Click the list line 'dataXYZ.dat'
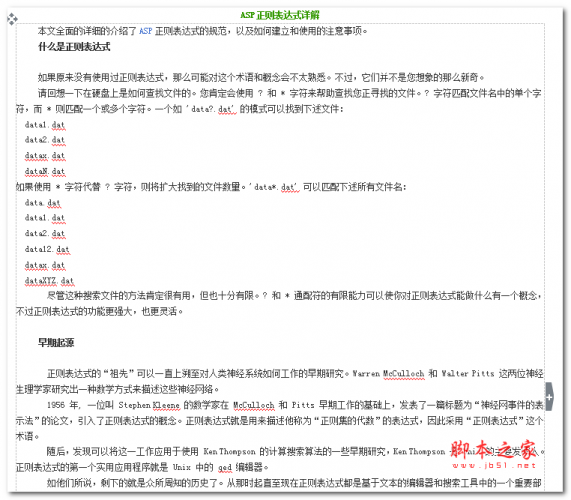This screenshot has width=571, height=500. coord(50,281)
